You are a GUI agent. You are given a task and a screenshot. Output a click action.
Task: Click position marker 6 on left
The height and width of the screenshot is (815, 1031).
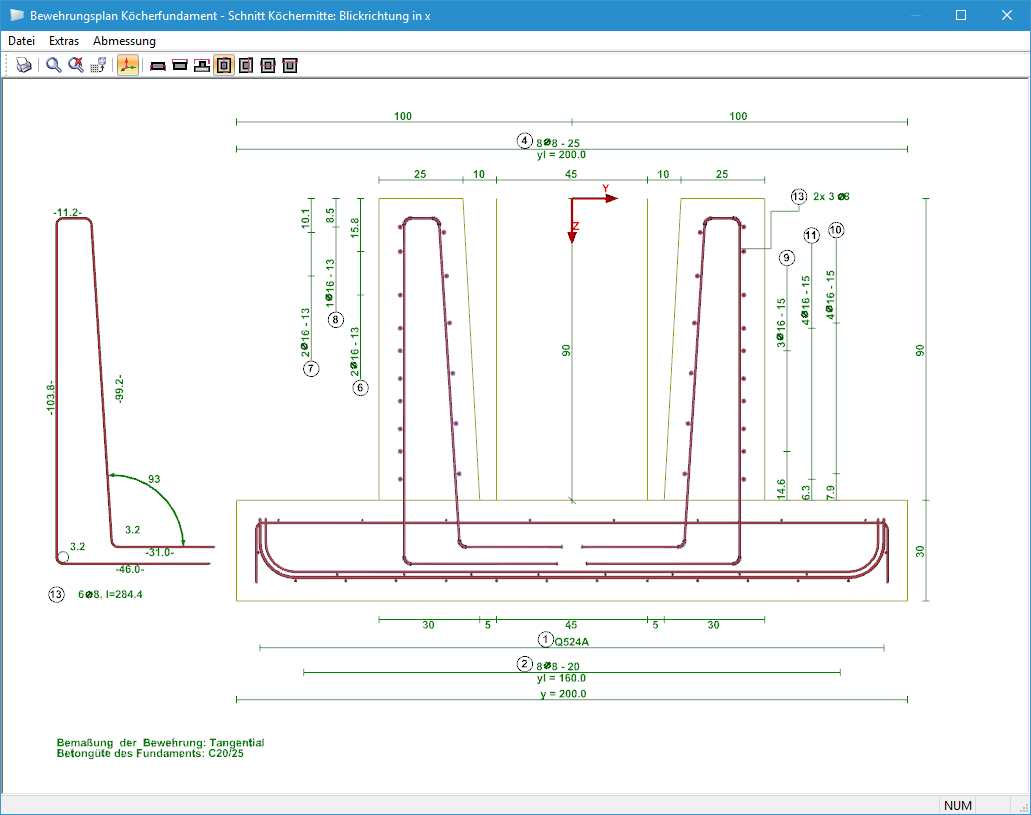[360, 387]
